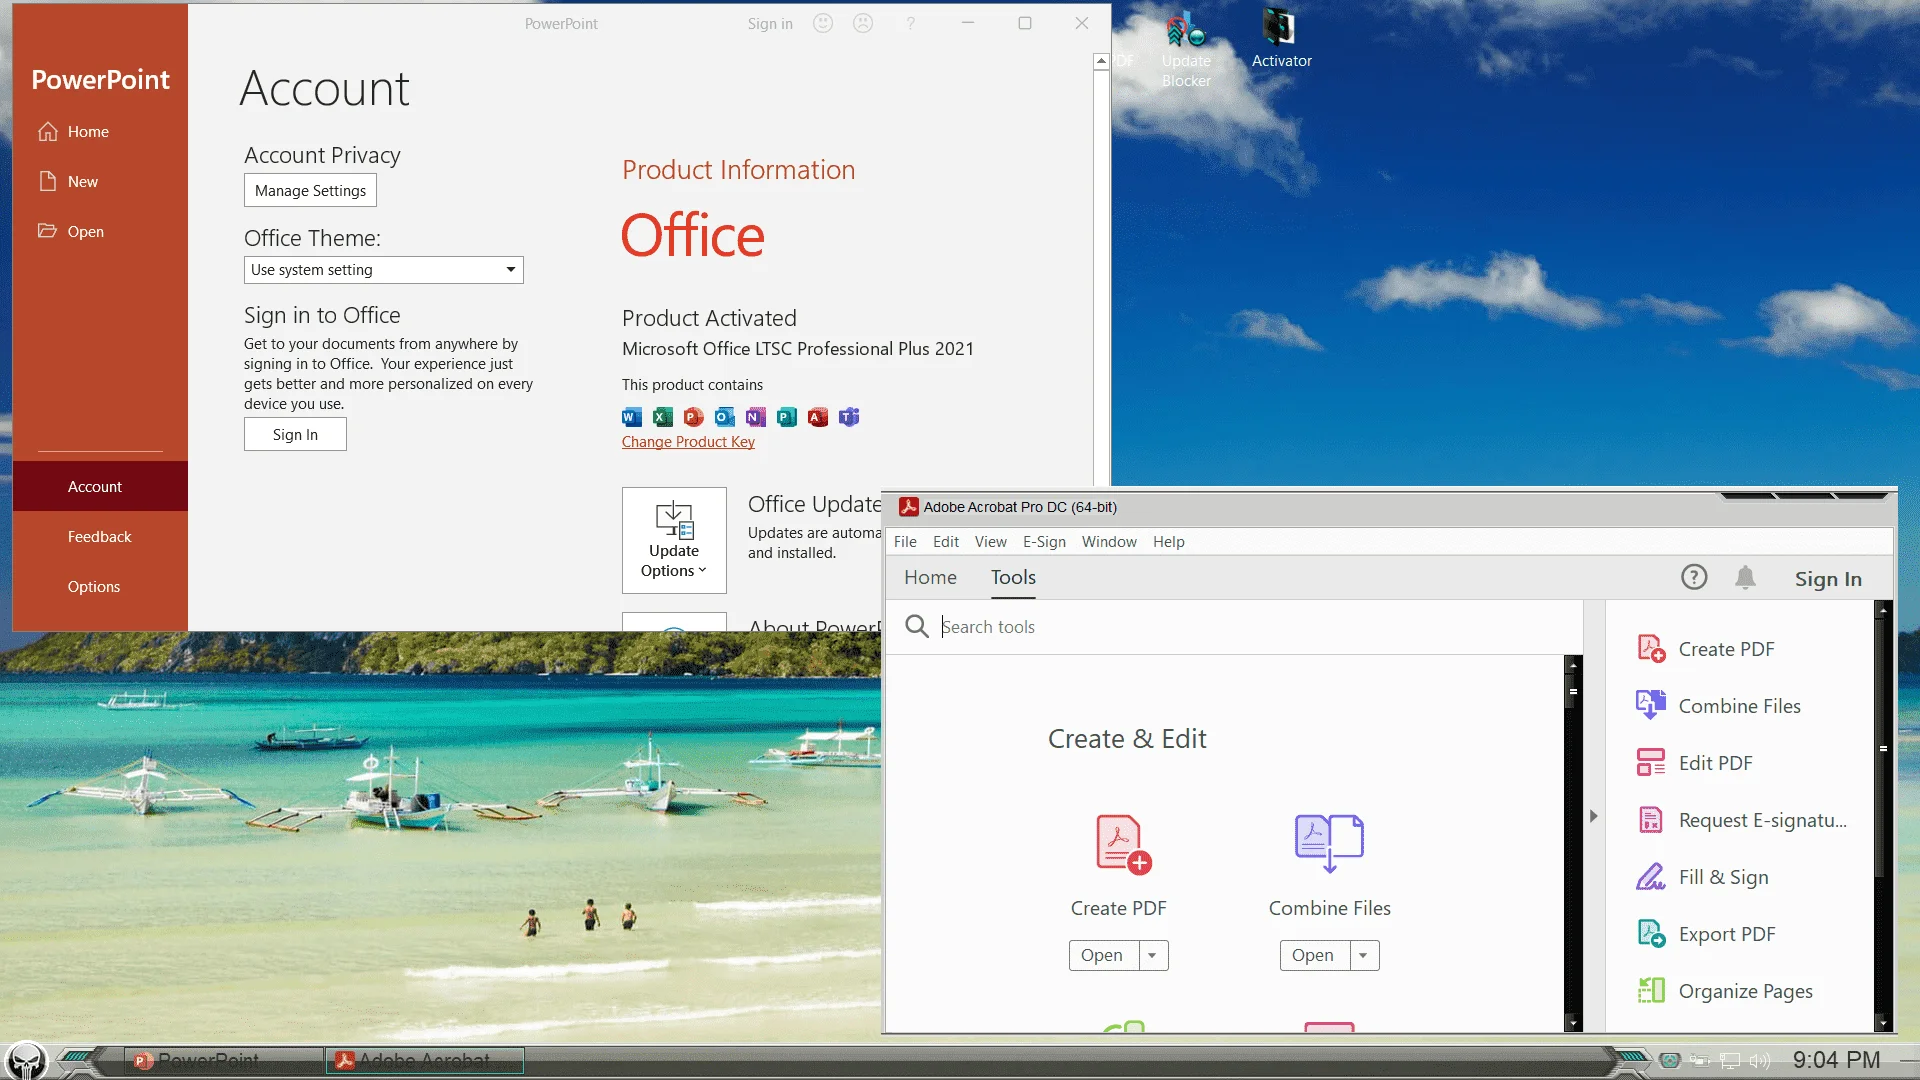1920x1080 pixels.
Task: Open the Activator desktop shortcut
Action: click(x=1281, y=38)
